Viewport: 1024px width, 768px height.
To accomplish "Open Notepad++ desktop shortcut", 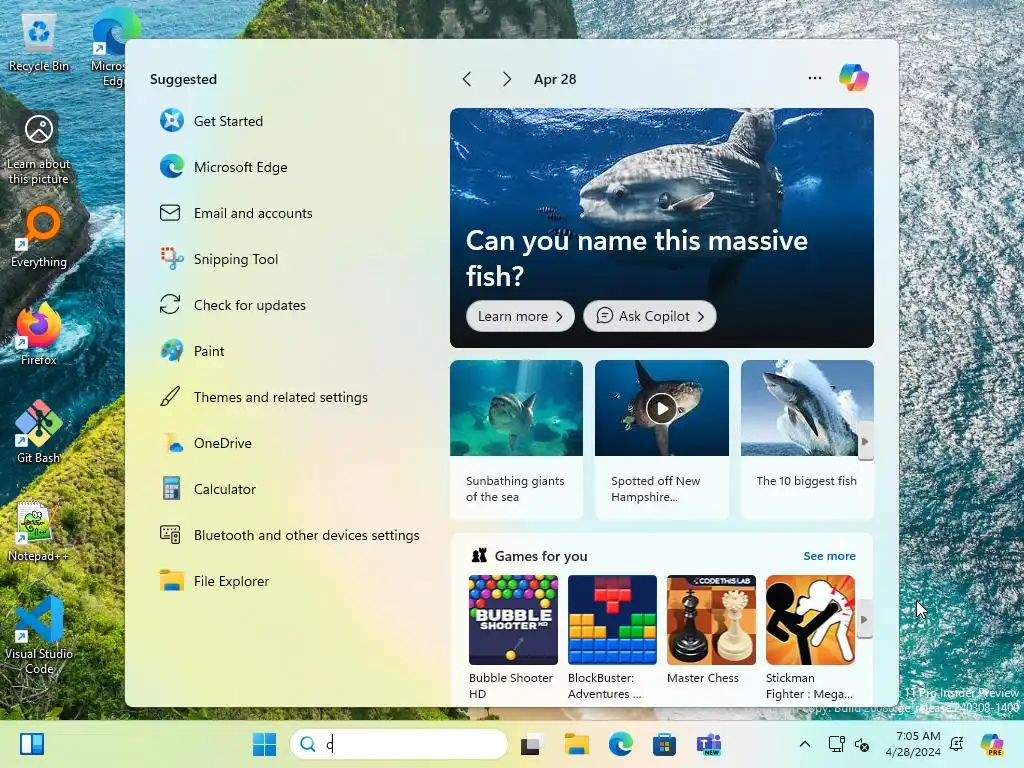I will (x=39, y=531).
